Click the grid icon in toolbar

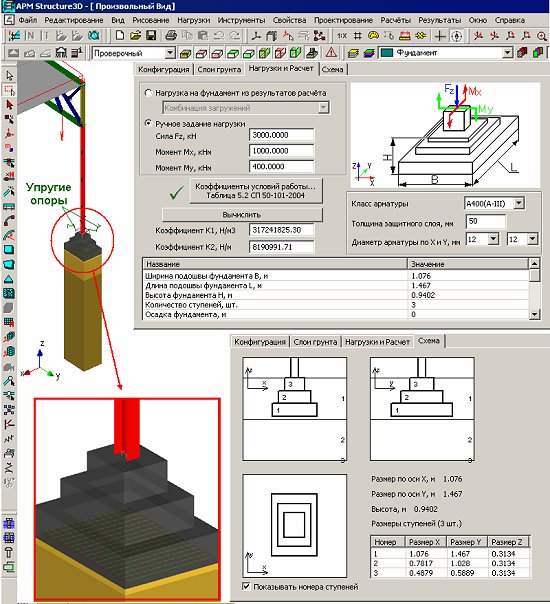coord(358,36)
